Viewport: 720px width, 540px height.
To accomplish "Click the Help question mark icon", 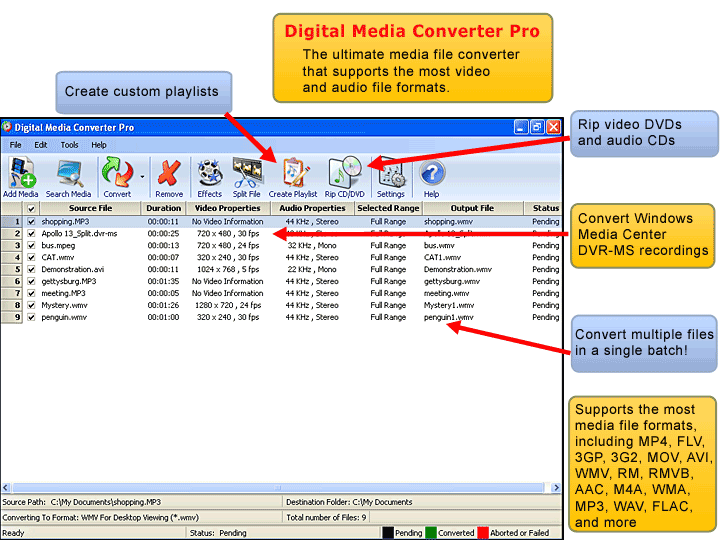I will pyautogui.click(x=431, y=177).
